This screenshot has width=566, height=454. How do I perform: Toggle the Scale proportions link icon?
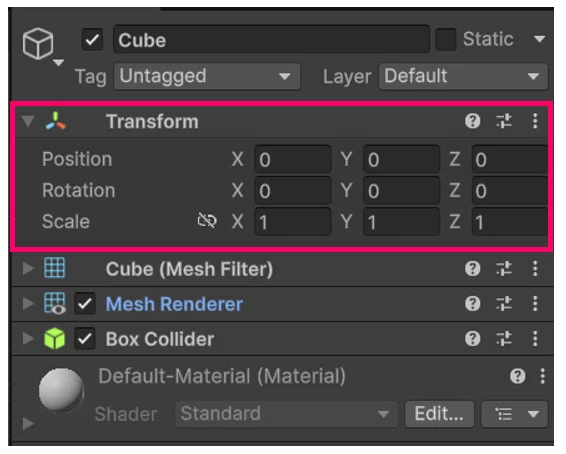207,221
